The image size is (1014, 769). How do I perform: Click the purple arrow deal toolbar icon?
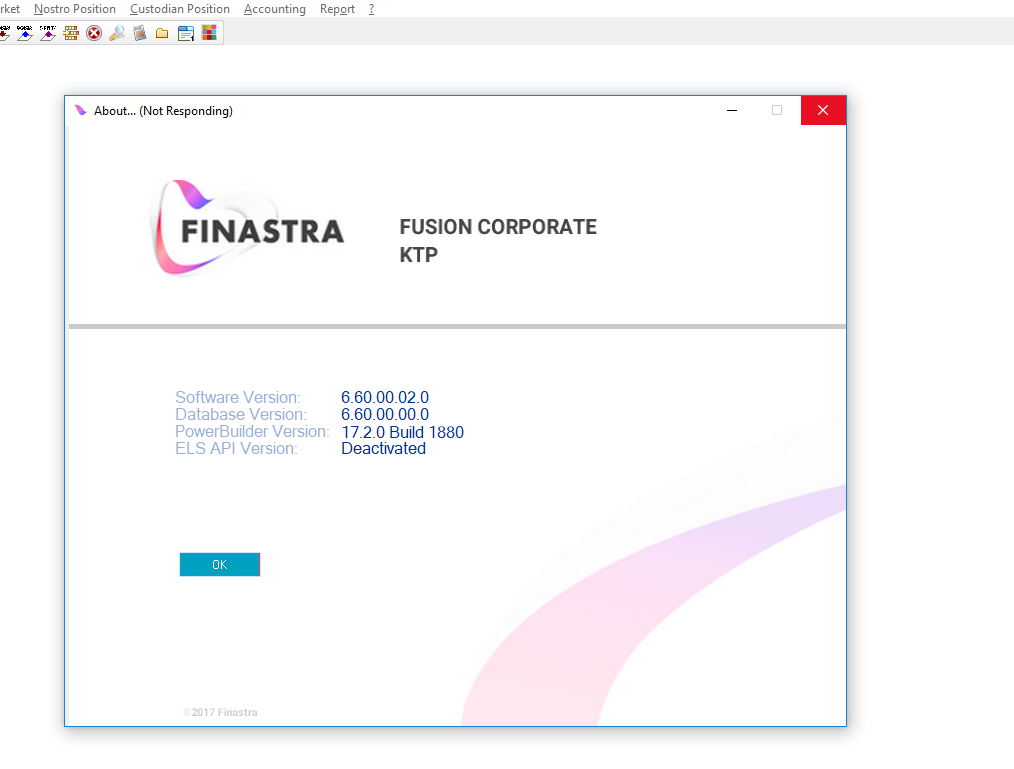coord(48,33)
